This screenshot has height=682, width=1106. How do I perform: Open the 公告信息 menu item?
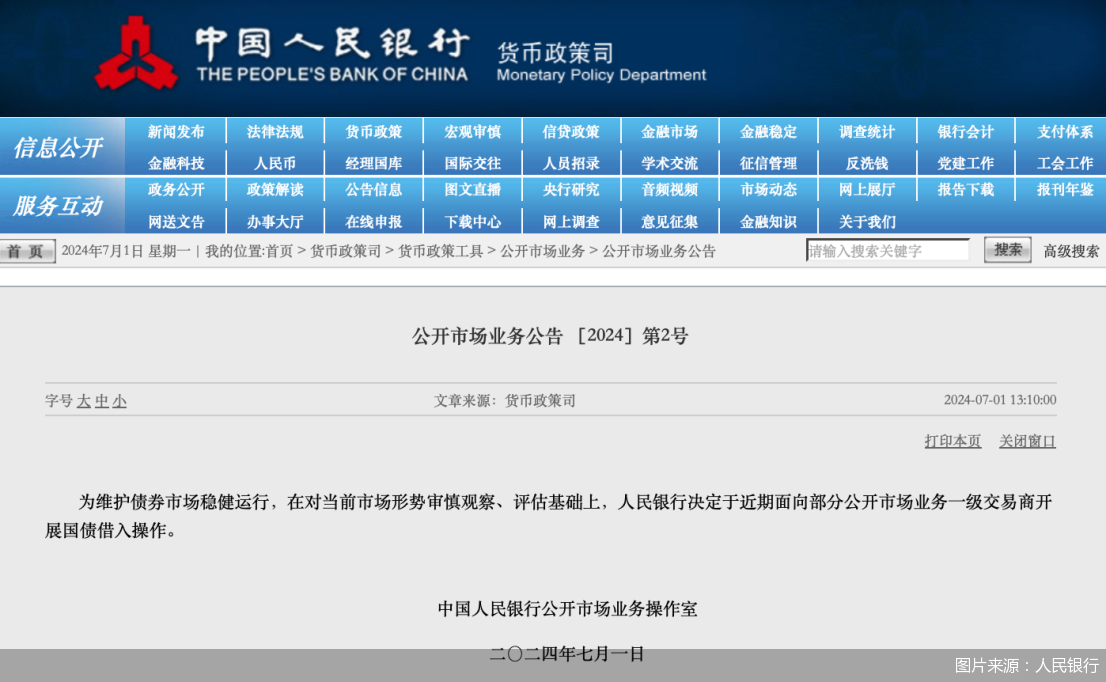[373, 190]
